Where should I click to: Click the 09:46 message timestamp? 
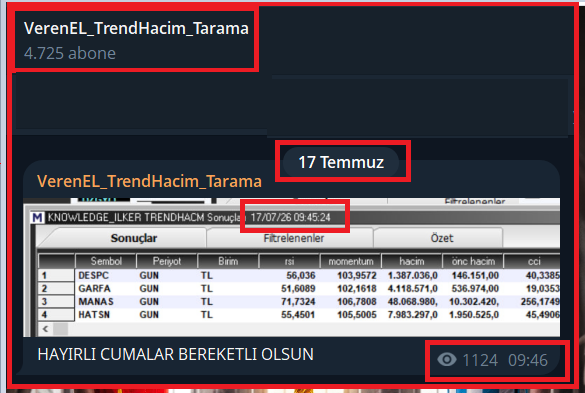tap(528, 361)
